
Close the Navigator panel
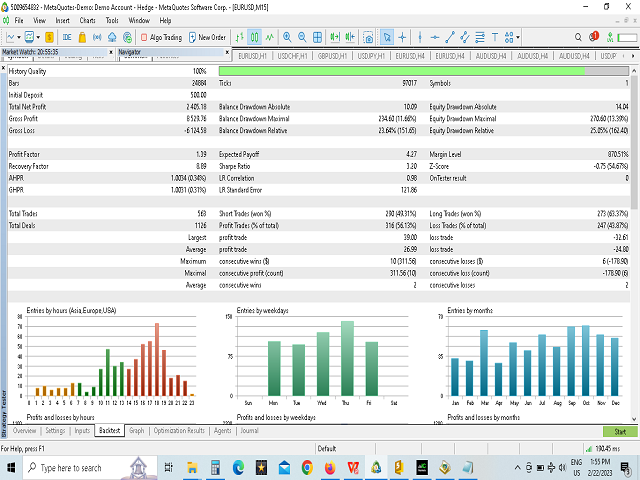(x=227, y=52)
